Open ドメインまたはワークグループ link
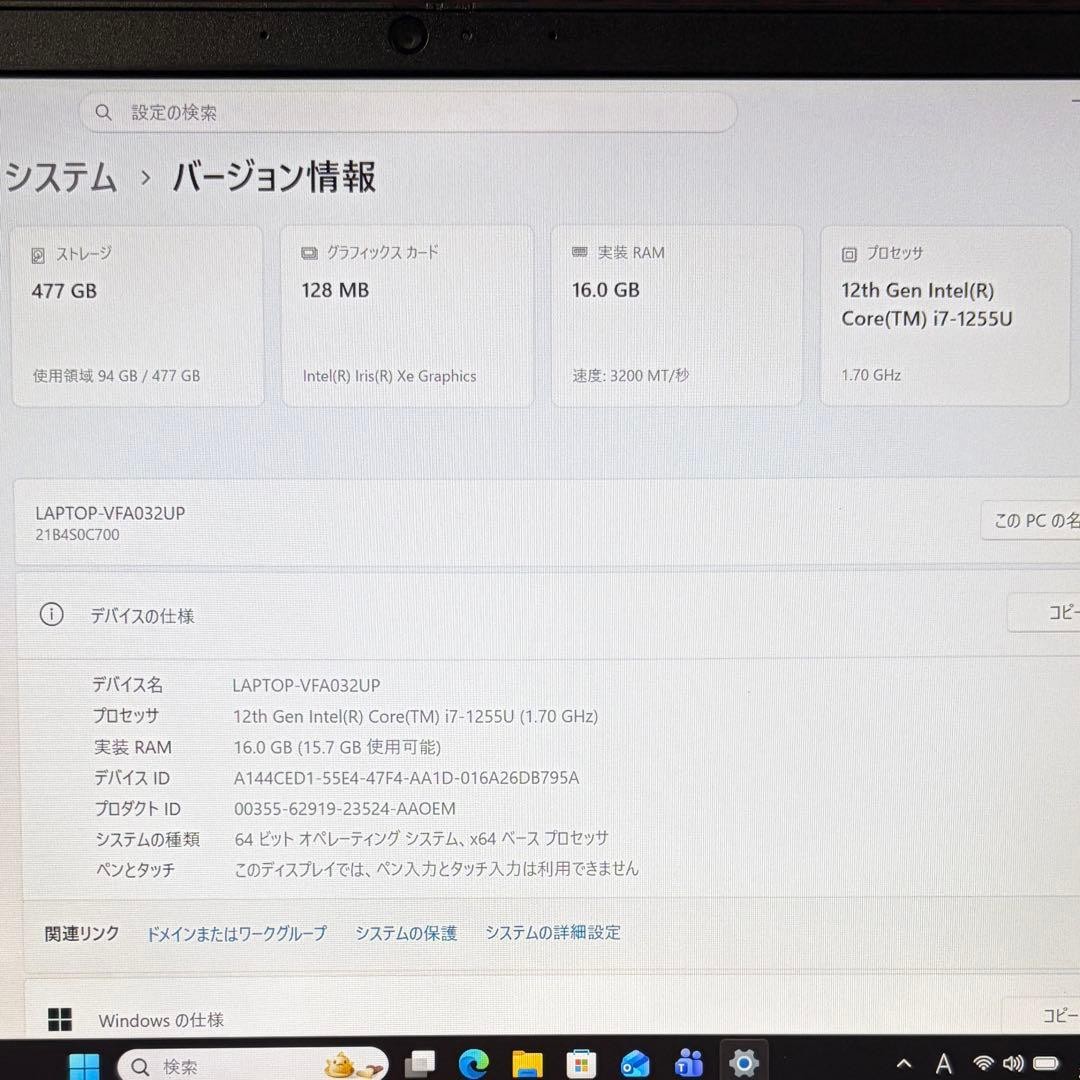Image resolution: width=1080 pixels, height=1080 pixels. coord(237,934)
